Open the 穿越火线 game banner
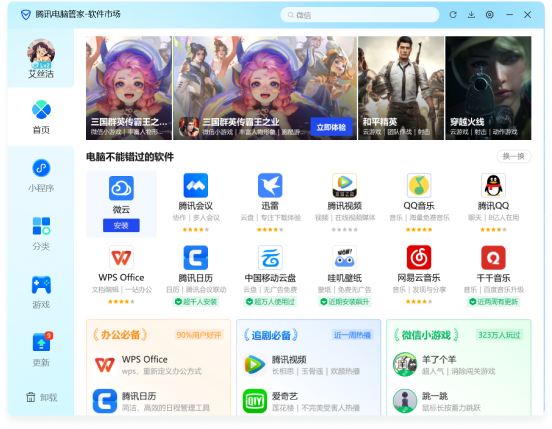Image resolution: width=552 pixels, height=429 pixels. (488, 88)
